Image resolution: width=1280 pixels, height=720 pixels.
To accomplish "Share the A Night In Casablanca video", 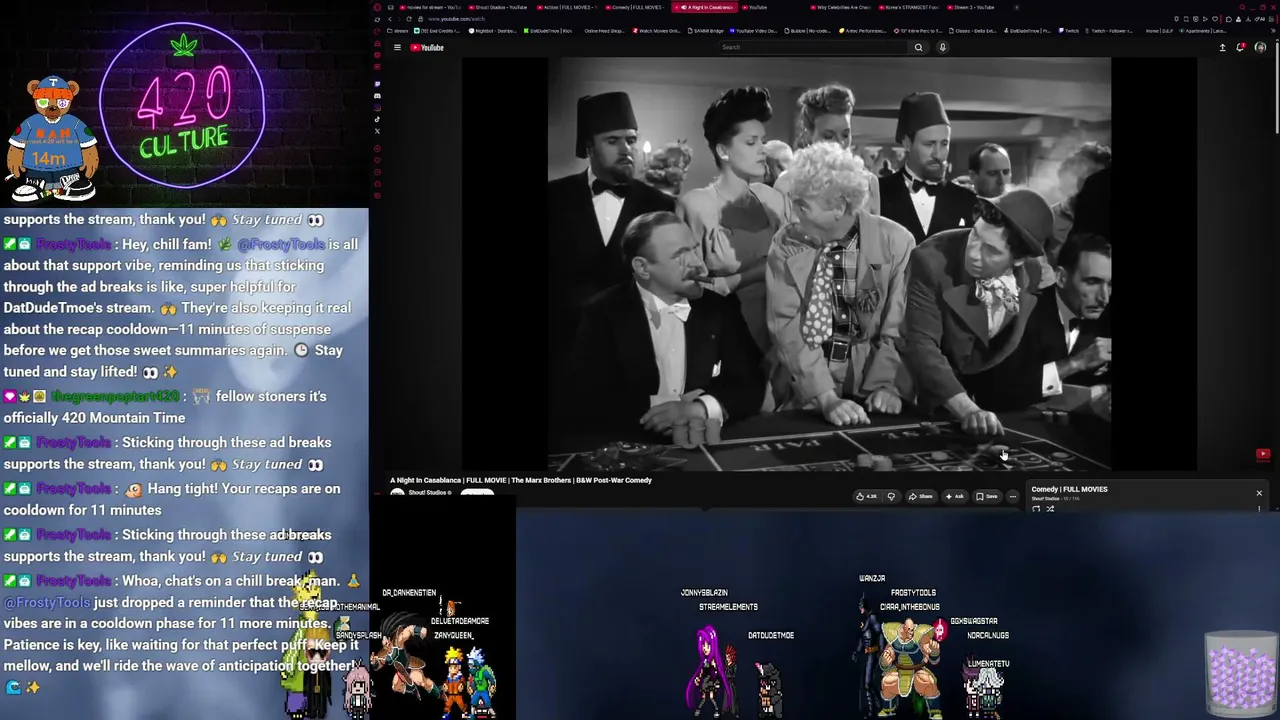I will [921, 496].
